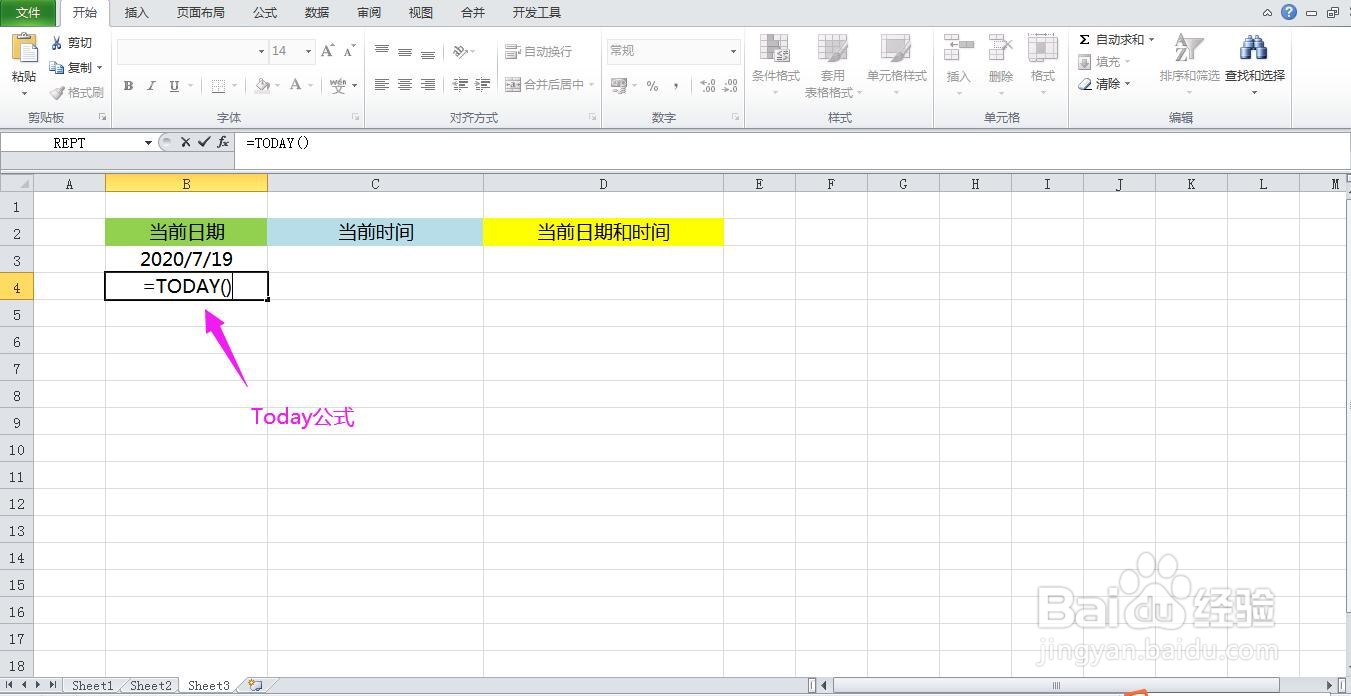Open 套用表格格式 table formats
1351x696 pixels.
(x=832, y=66)
